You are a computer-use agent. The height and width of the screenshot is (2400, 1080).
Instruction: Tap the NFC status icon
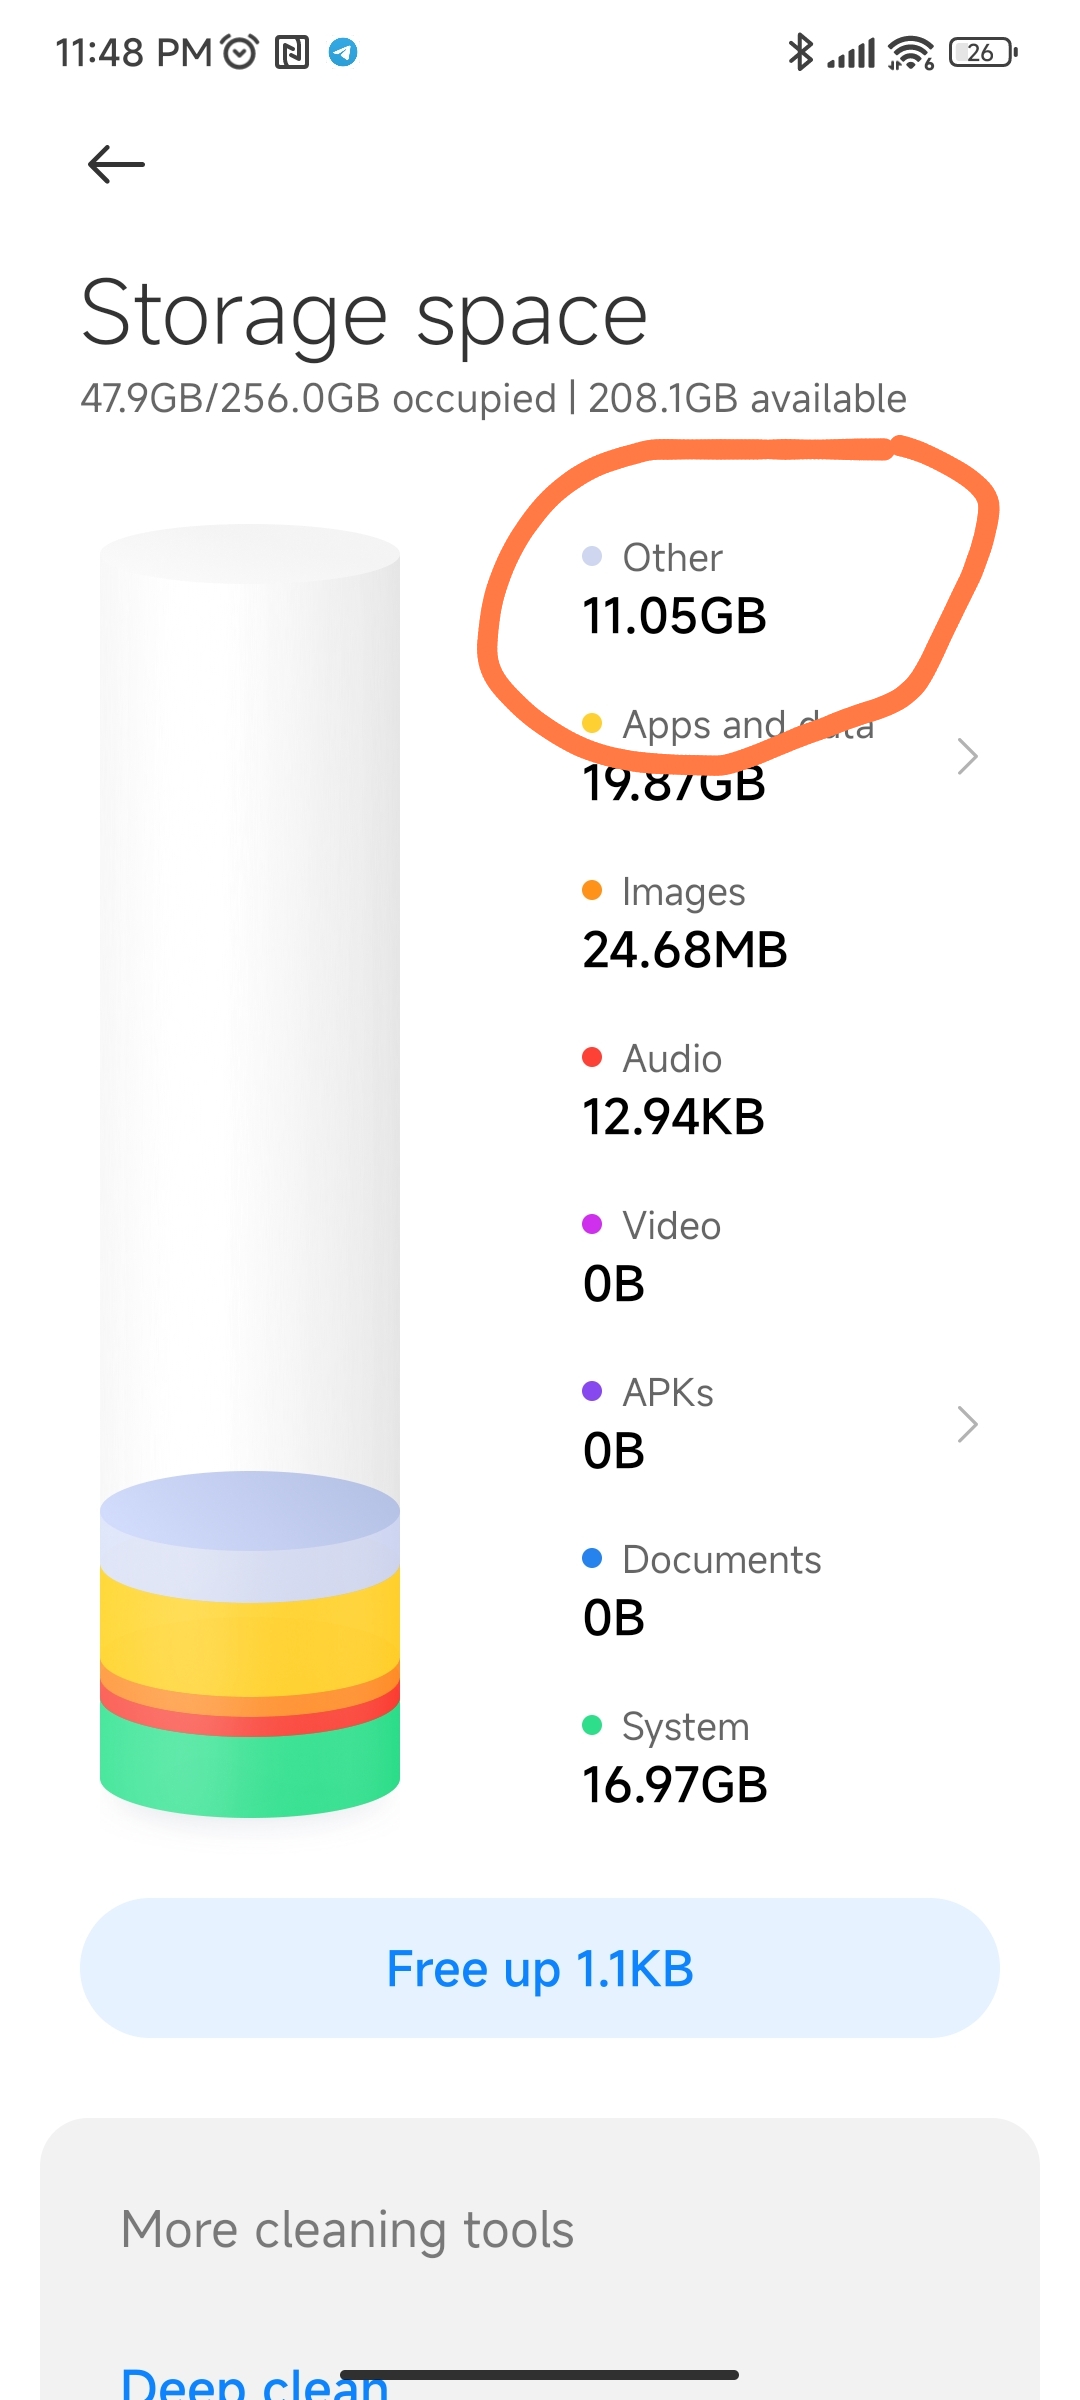coord(292,52)
